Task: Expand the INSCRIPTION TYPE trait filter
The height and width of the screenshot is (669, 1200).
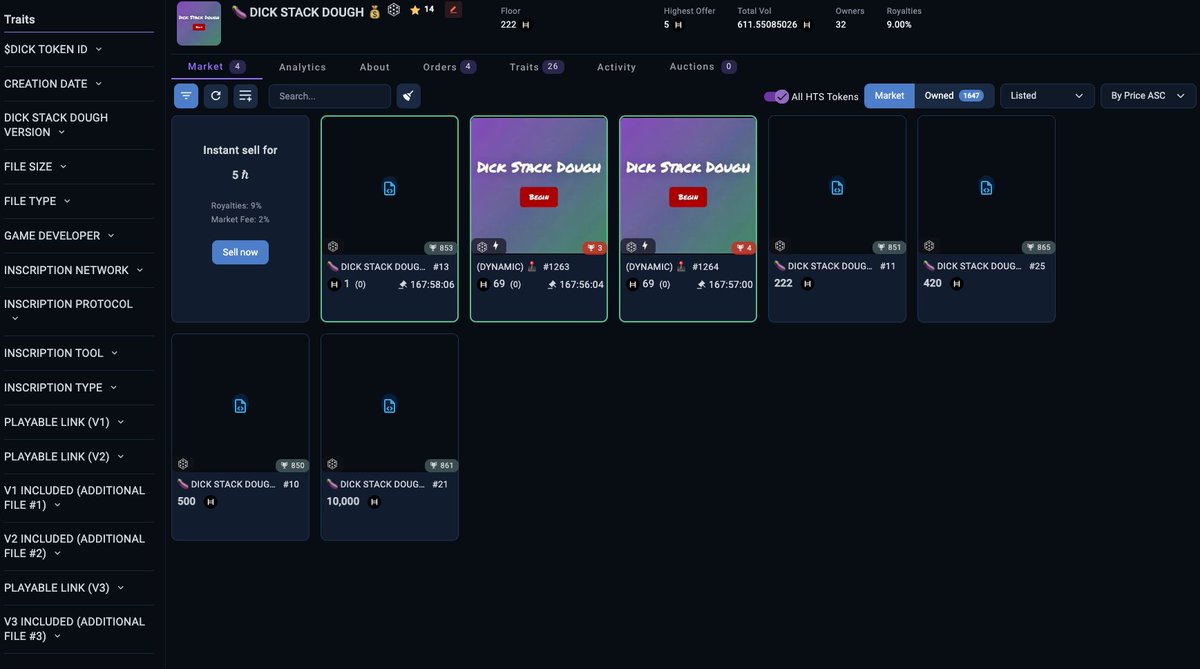Action: tap(61, 388)
